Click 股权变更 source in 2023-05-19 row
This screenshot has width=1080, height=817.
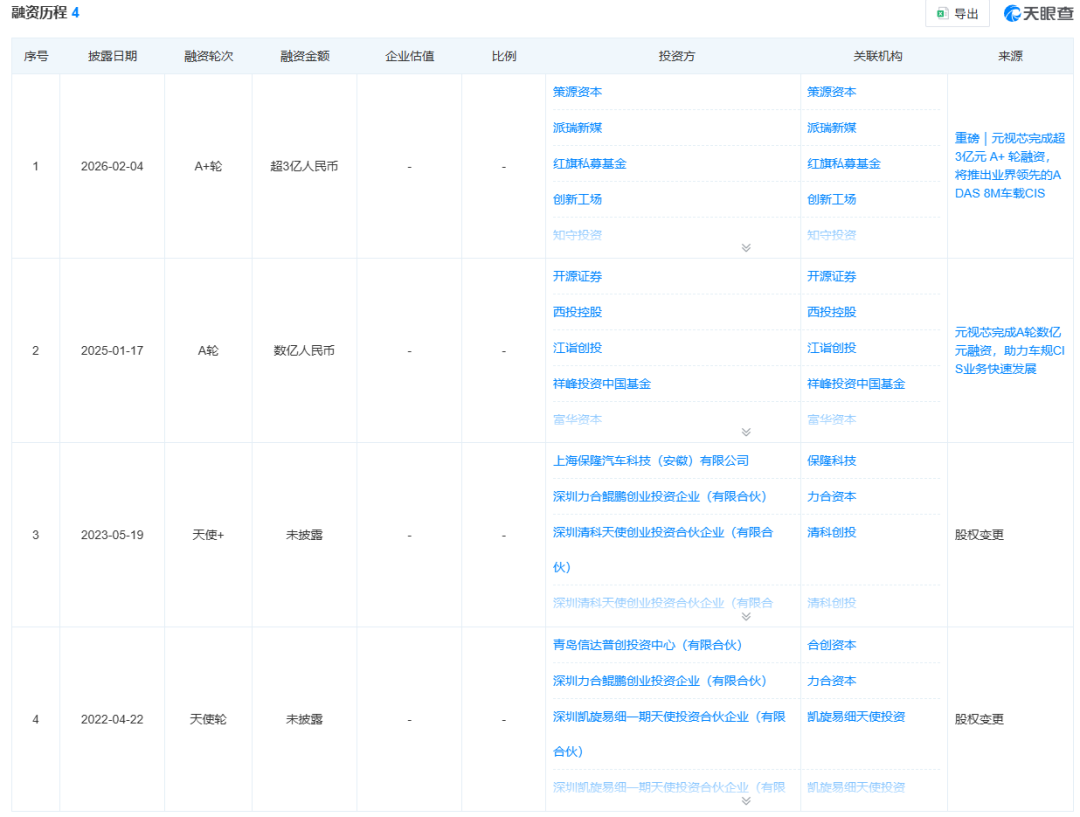pos(979,535)
